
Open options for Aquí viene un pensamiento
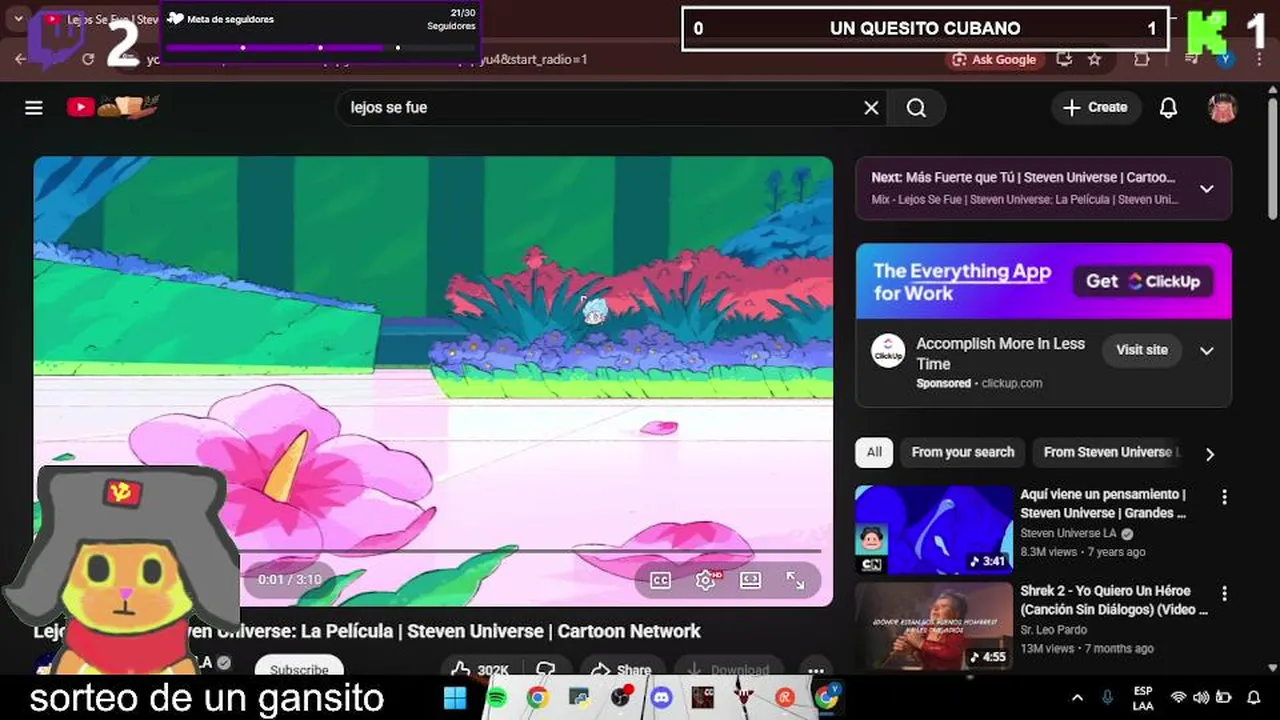click(x=1224, y=497)
